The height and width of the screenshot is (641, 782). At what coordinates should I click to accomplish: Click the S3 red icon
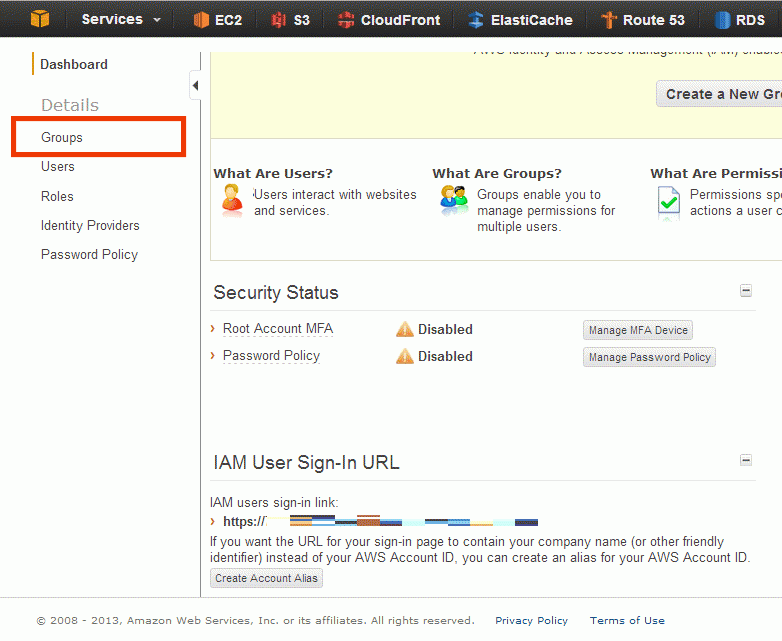(278, 20)
